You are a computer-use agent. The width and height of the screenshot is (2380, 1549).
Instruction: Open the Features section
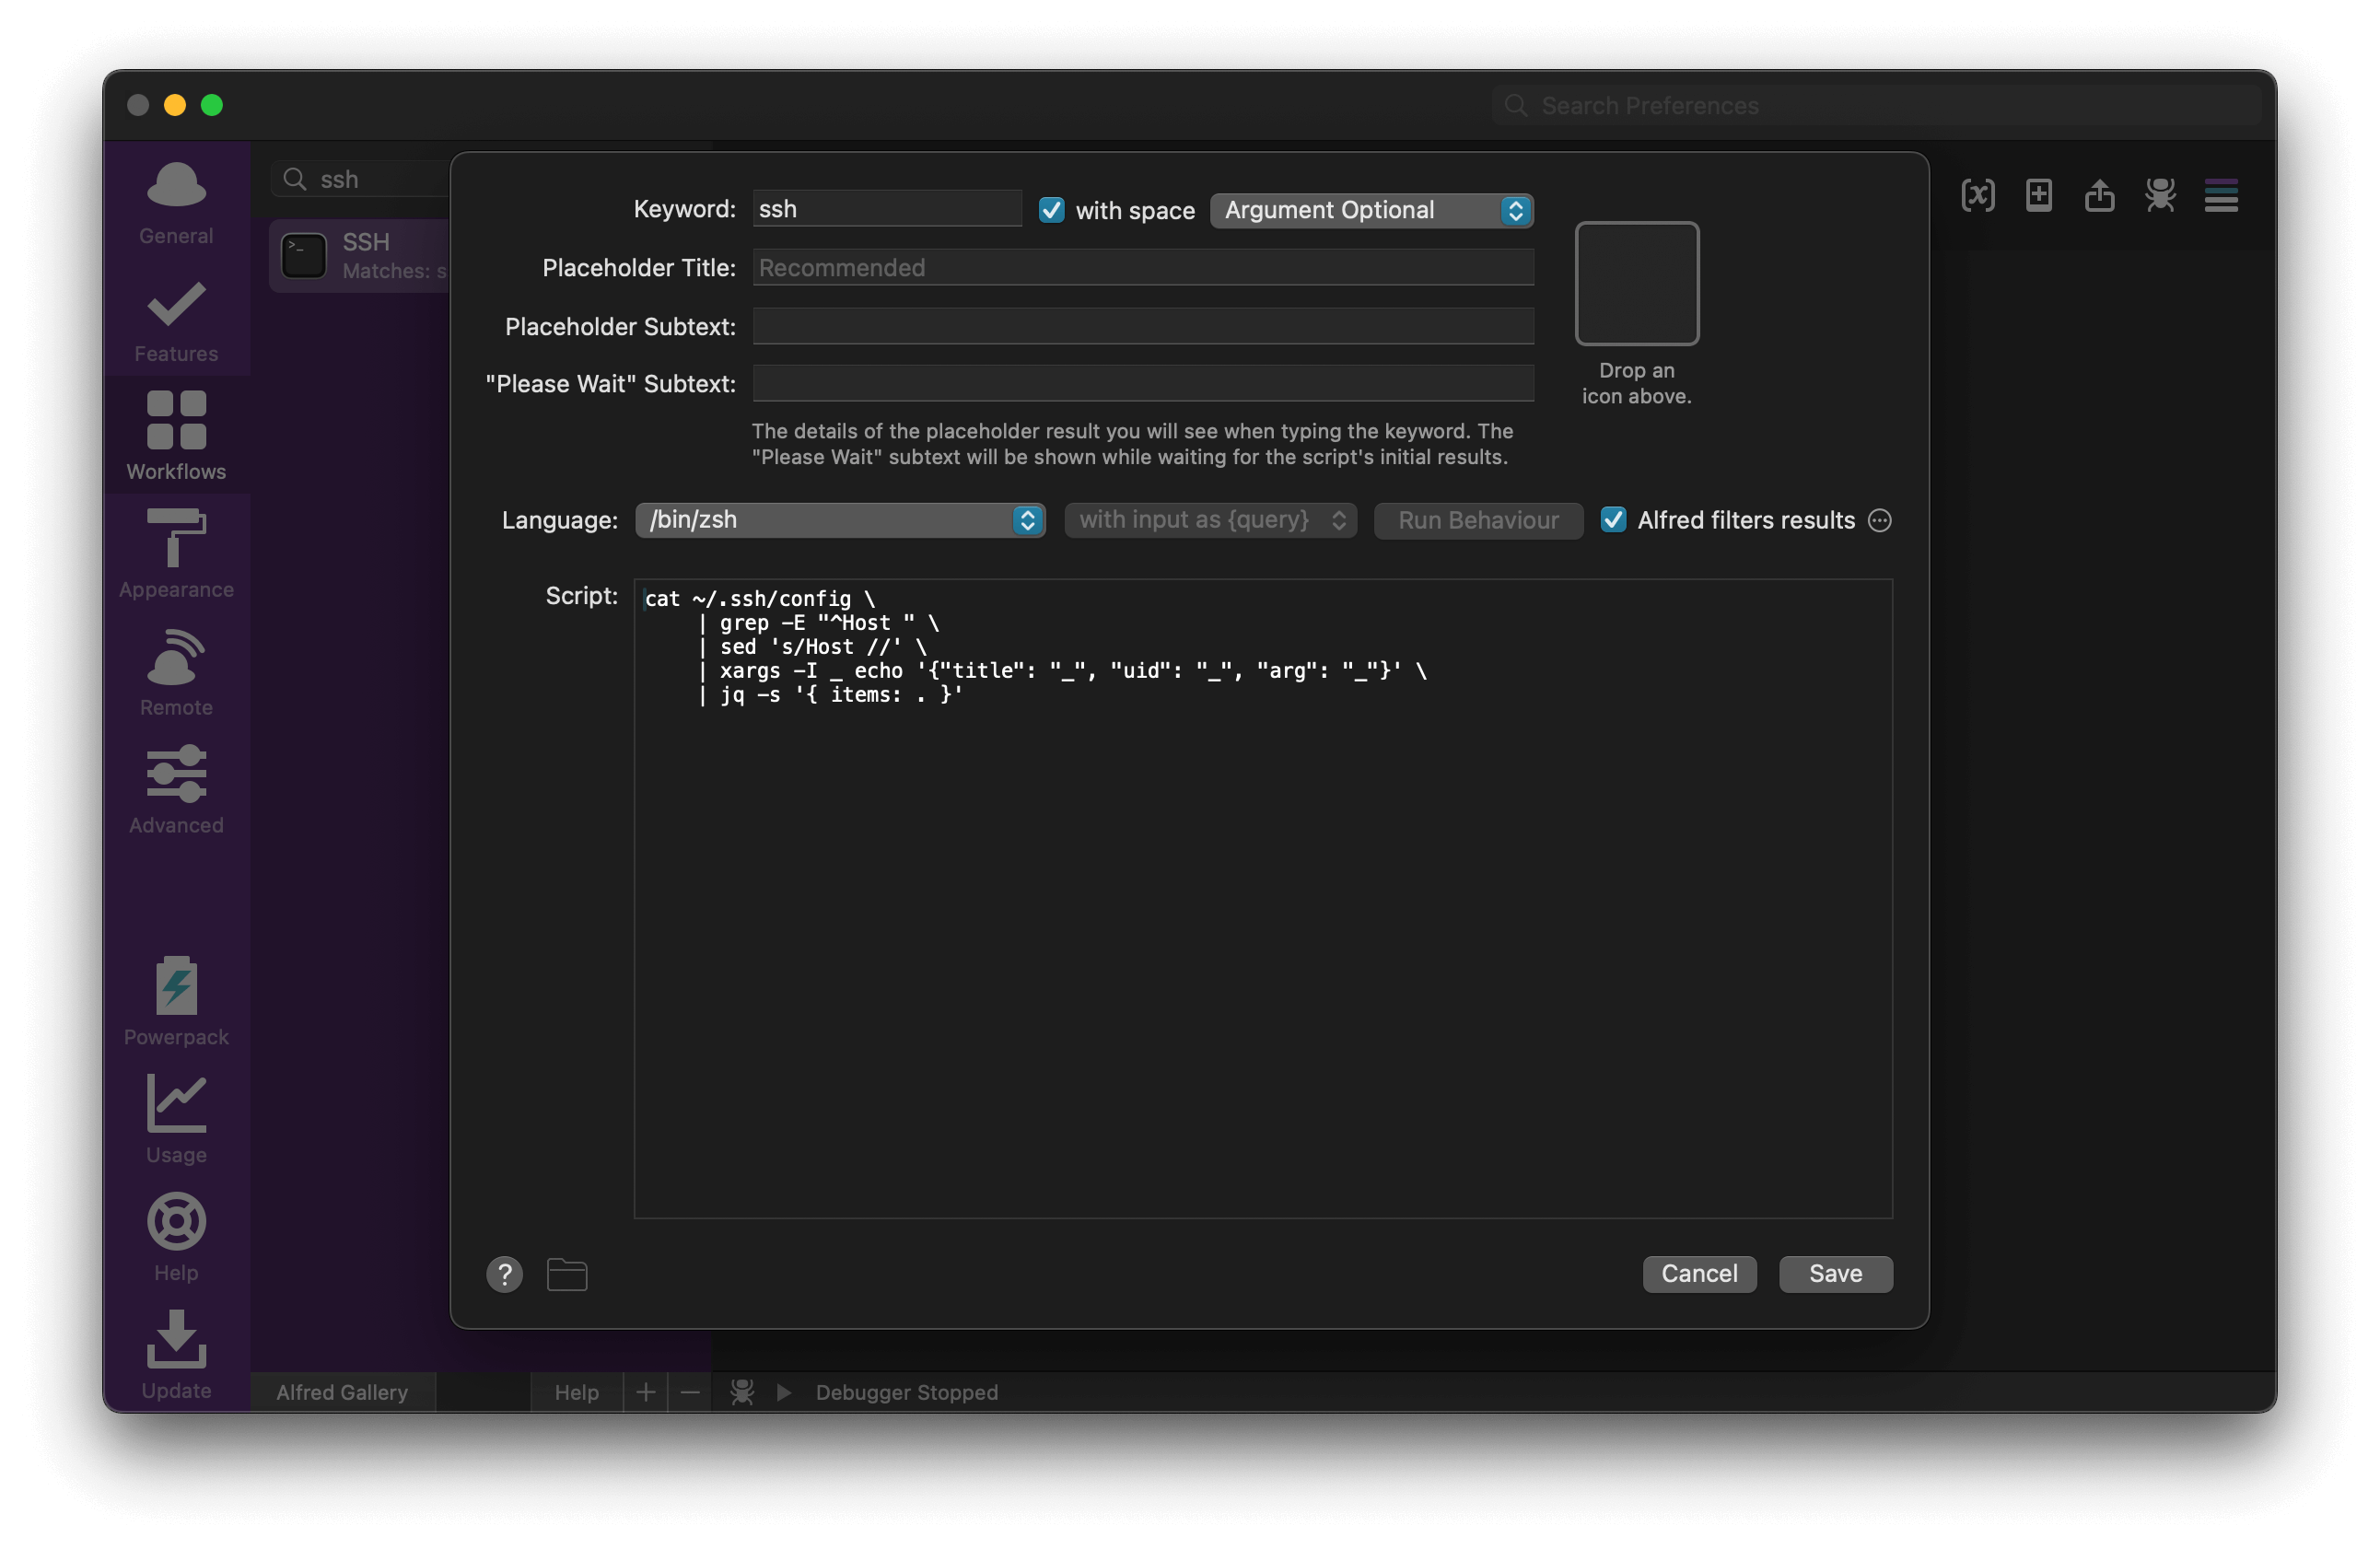(176, 321)
